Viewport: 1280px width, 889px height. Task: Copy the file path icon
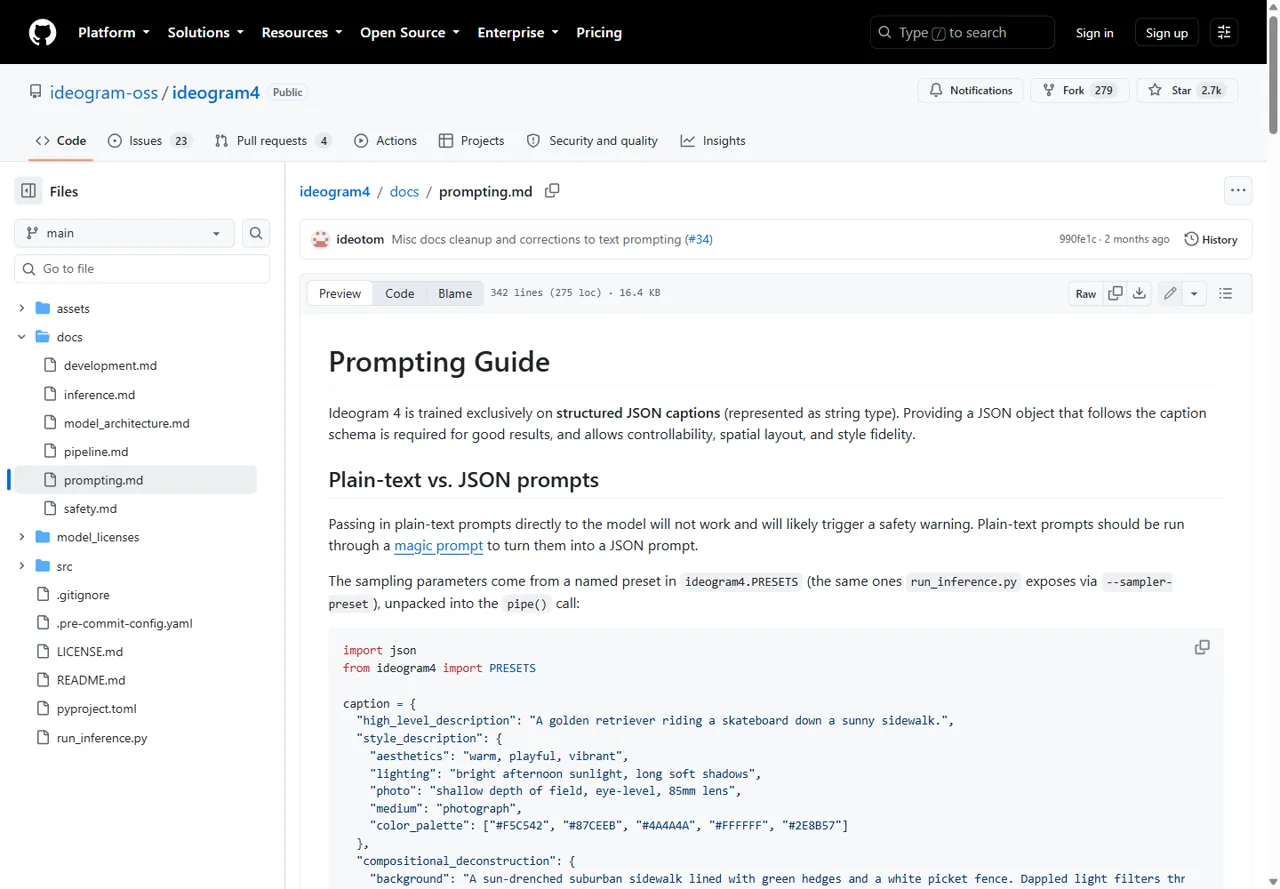(x=552, y=190)
